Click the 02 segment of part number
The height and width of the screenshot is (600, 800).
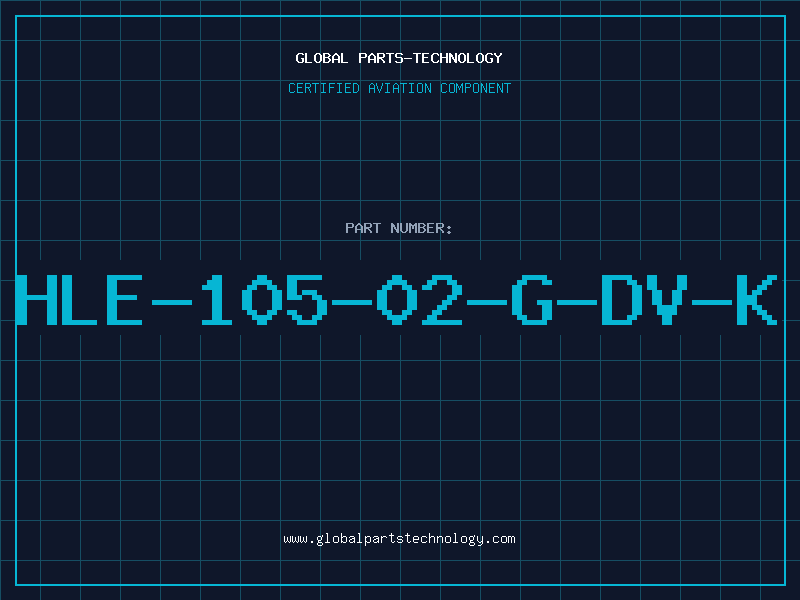coord(419,299)
